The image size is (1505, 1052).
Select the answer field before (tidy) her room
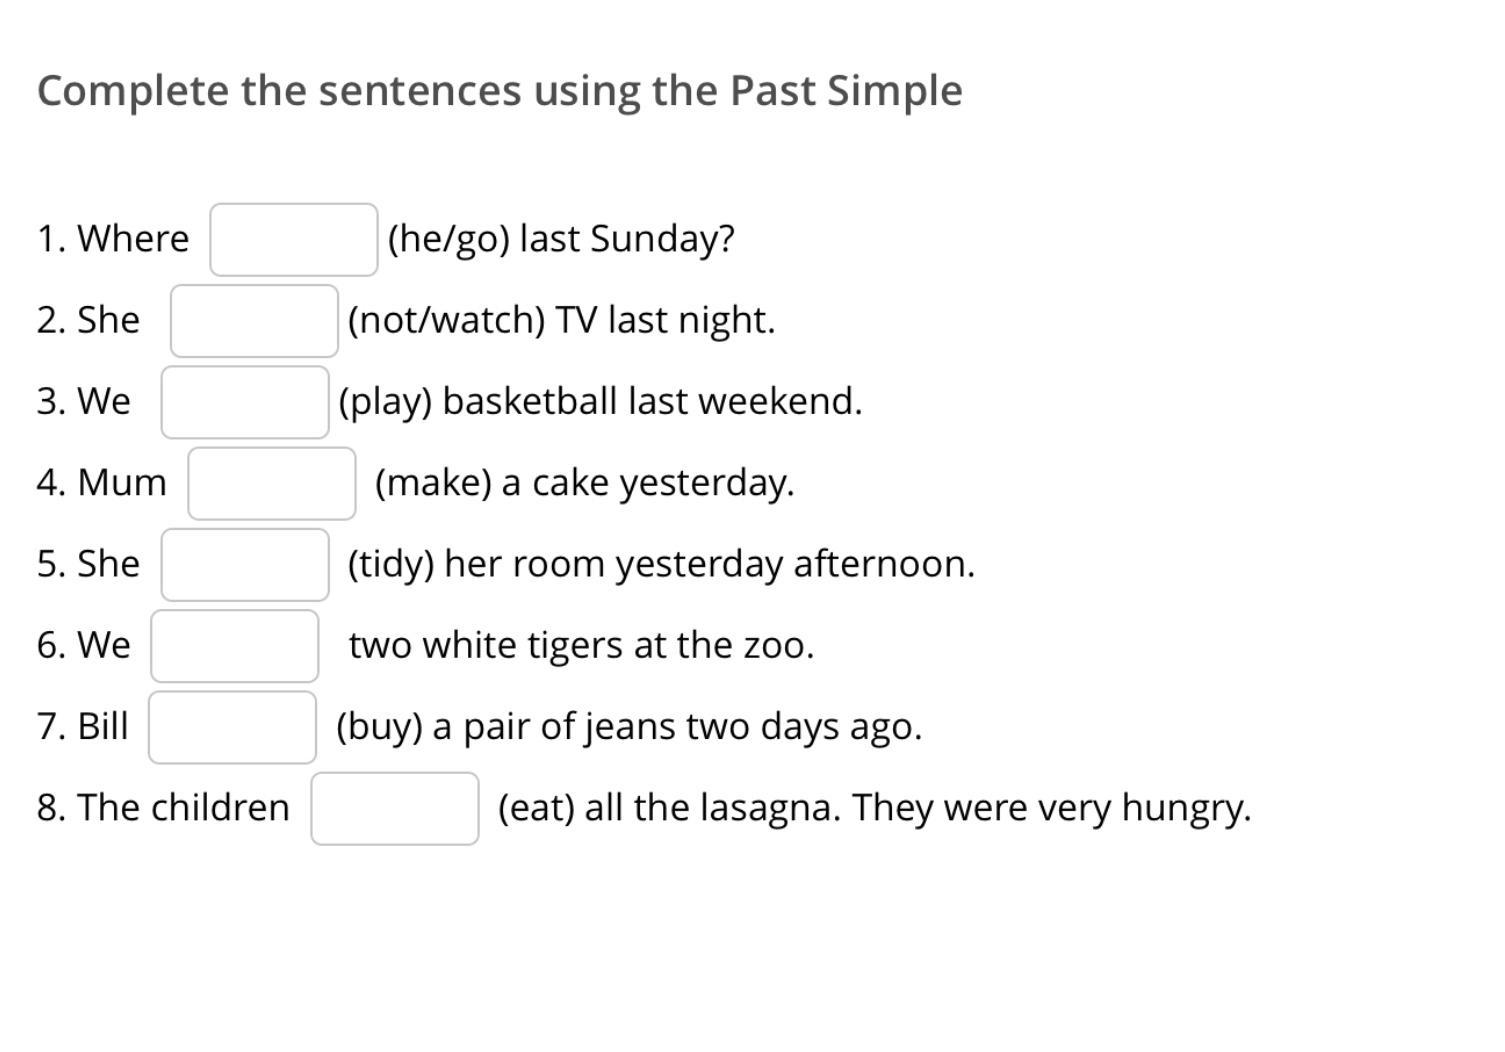[x=245, y=565]
